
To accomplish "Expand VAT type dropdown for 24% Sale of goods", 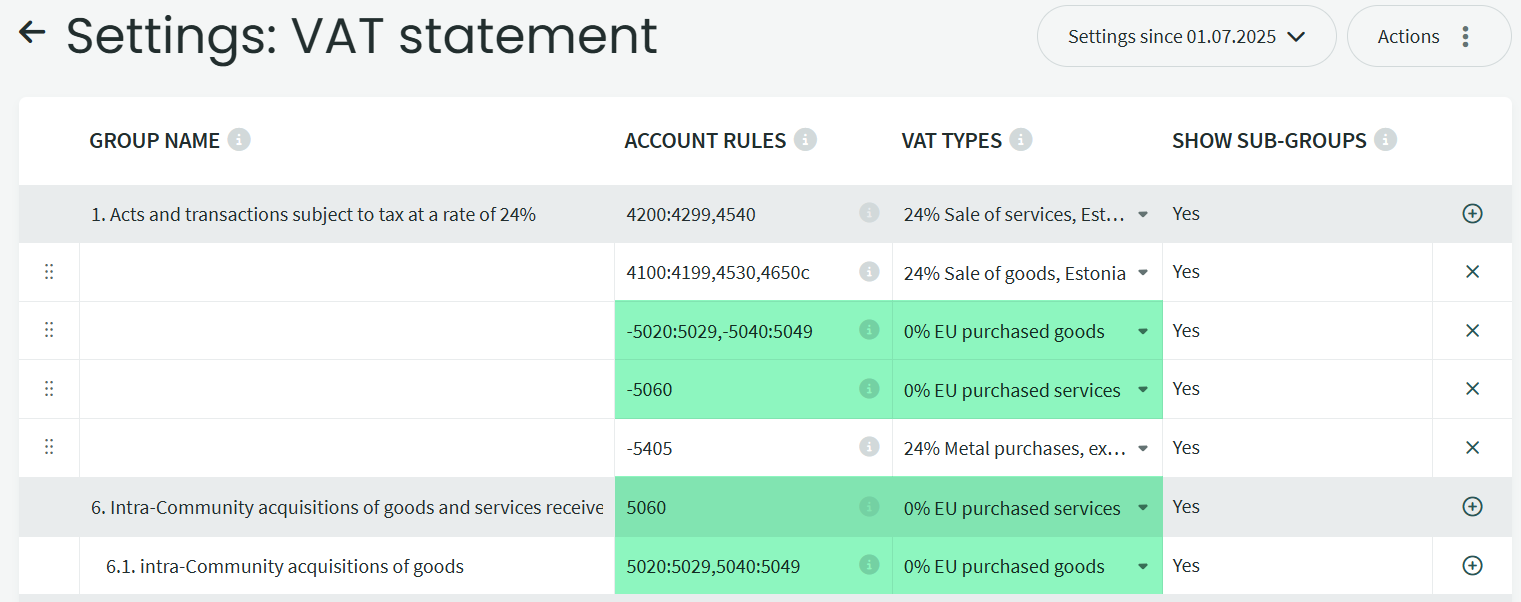I will [1143, 273].
